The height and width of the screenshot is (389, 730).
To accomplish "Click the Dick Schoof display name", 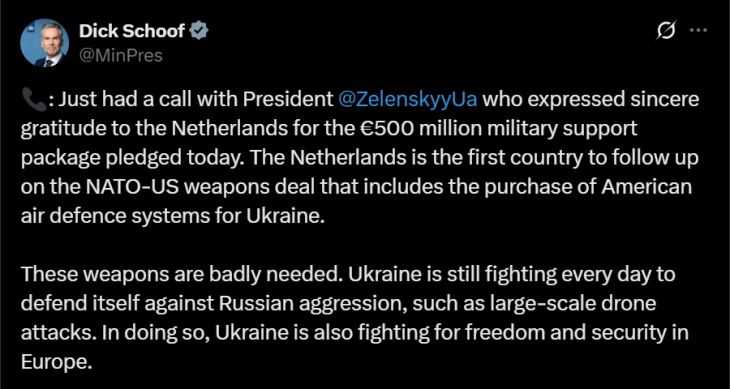I will [132, 31].
